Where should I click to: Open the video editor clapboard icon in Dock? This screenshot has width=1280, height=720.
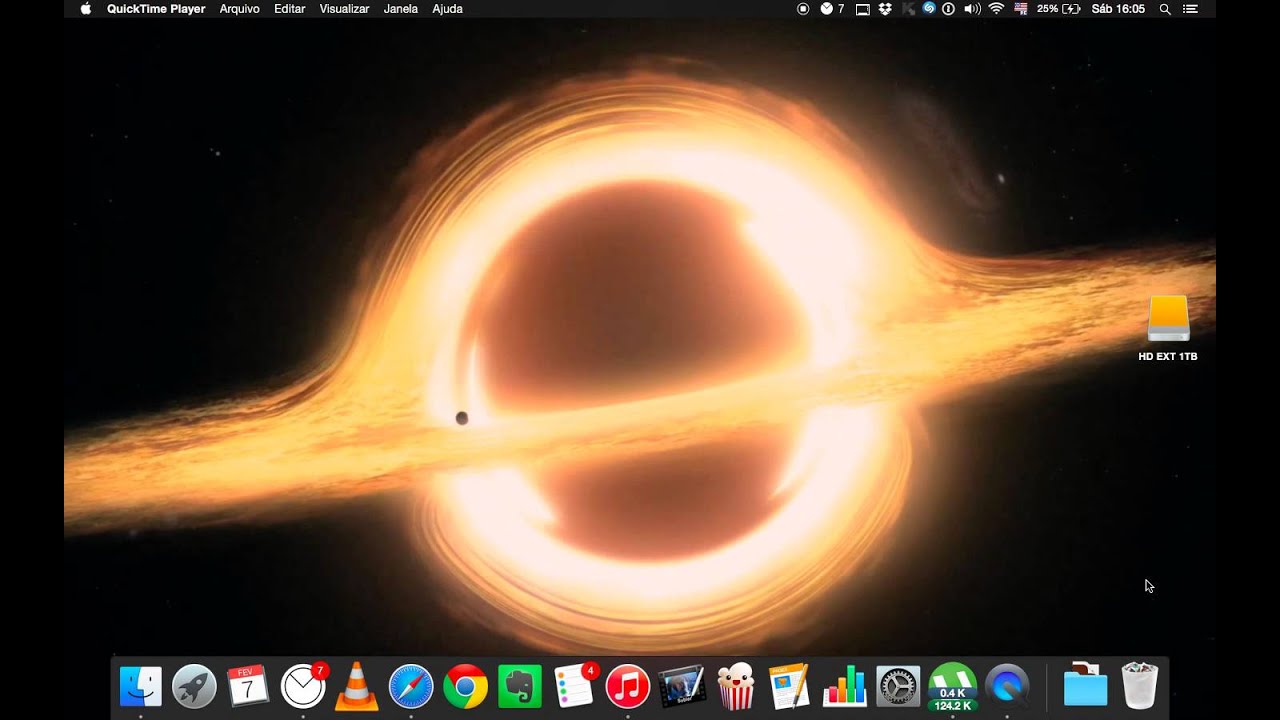click(682, 687)
